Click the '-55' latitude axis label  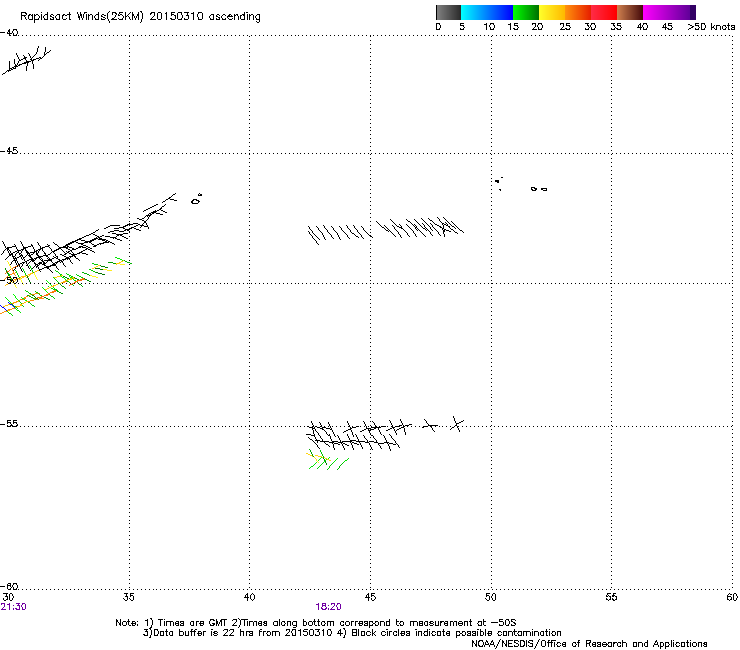[x=9, y=423]
